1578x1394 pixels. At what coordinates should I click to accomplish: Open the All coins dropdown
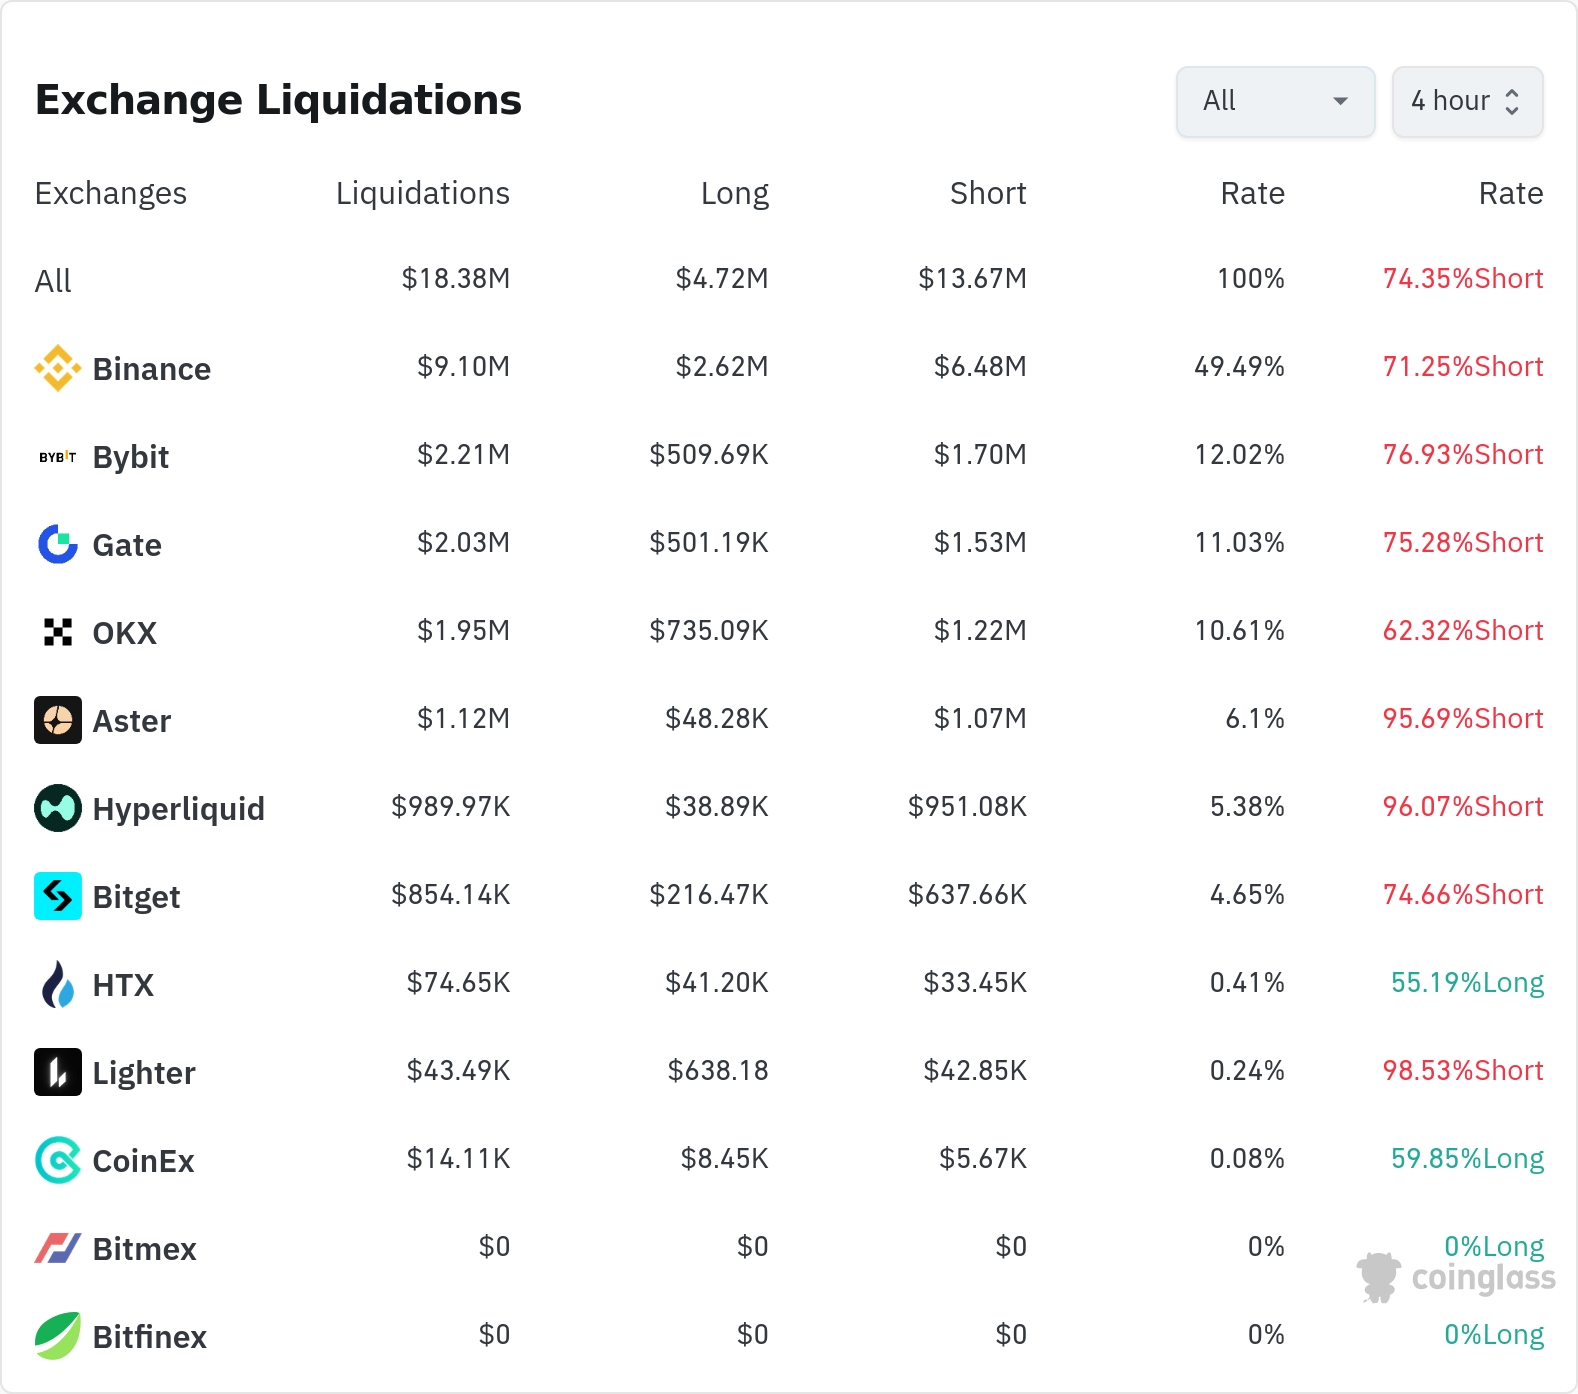(x=1276, y=101)
